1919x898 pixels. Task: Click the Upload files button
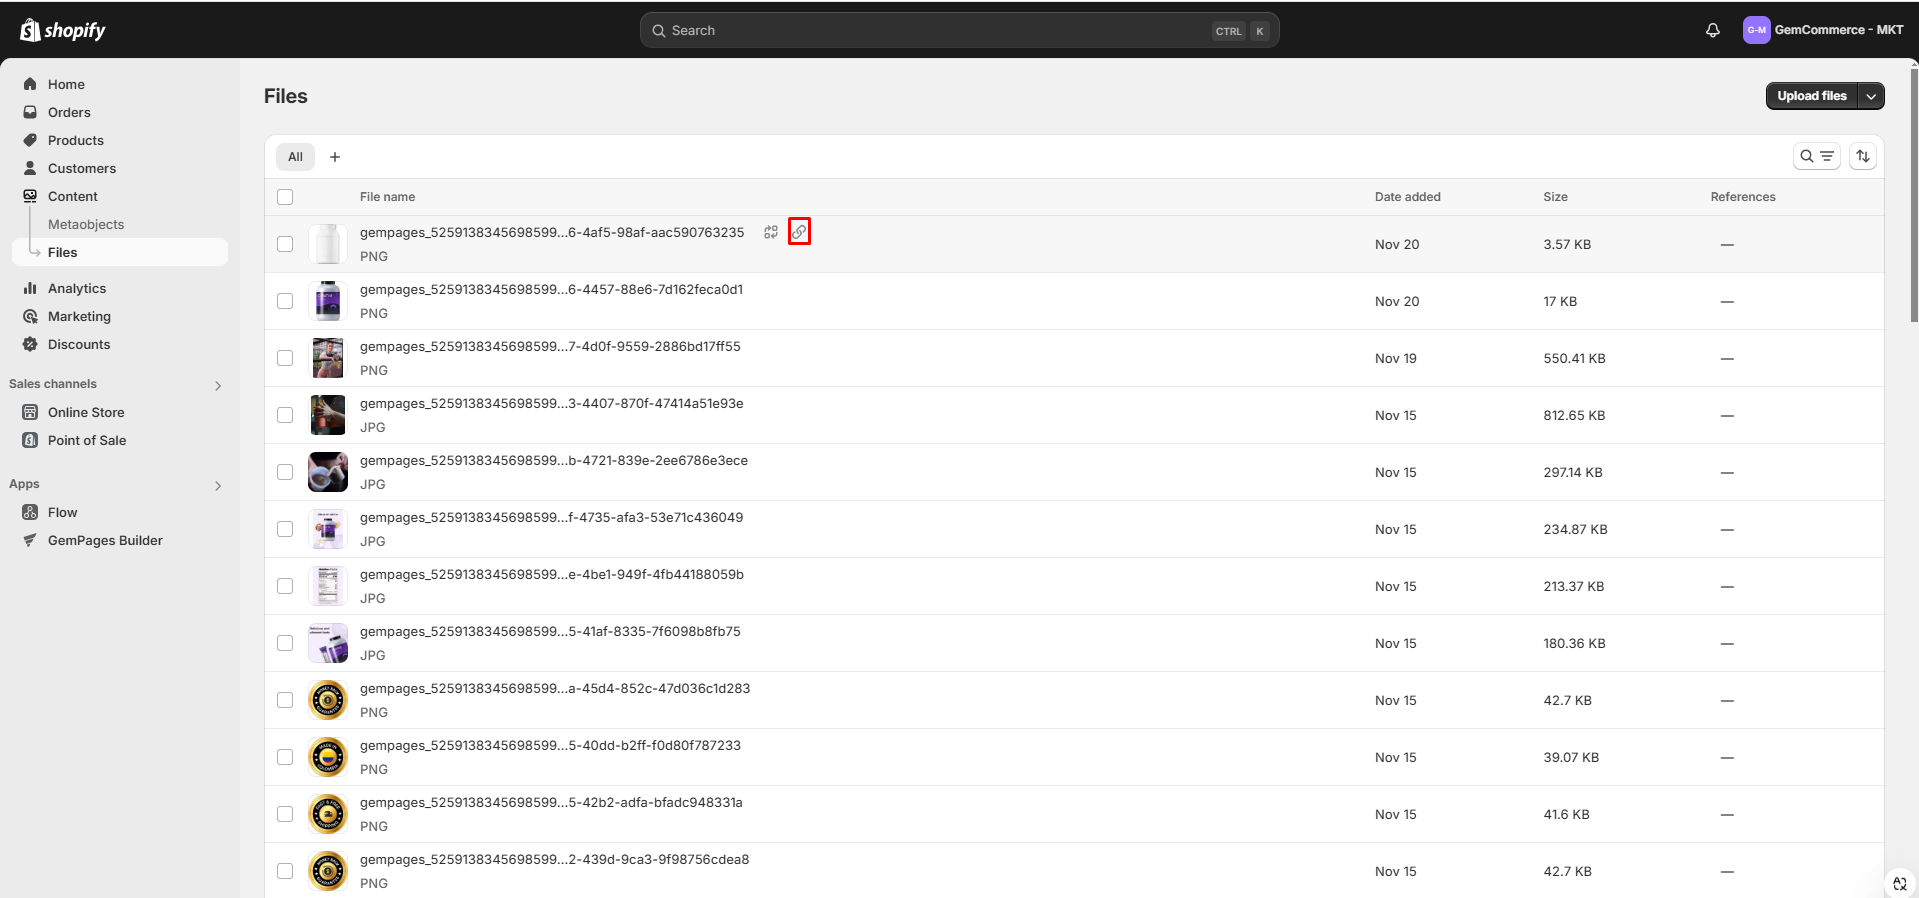[1811, 96]
